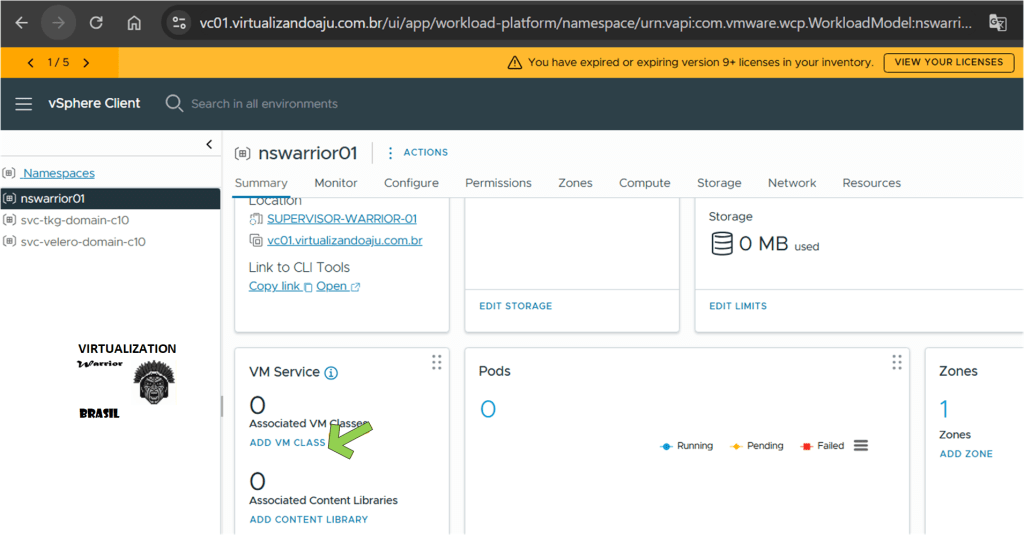Click the drag handle on Pods card
This screenshot has height=535, width=1024.
click(x=896, y=362)
